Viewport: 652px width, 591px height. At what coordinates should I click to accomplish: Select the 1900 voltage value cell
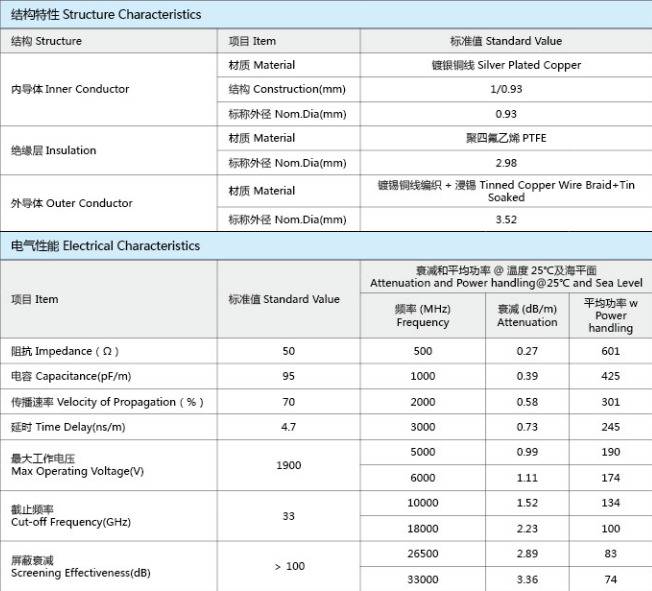pyautogui.click(x=288, y=465)
